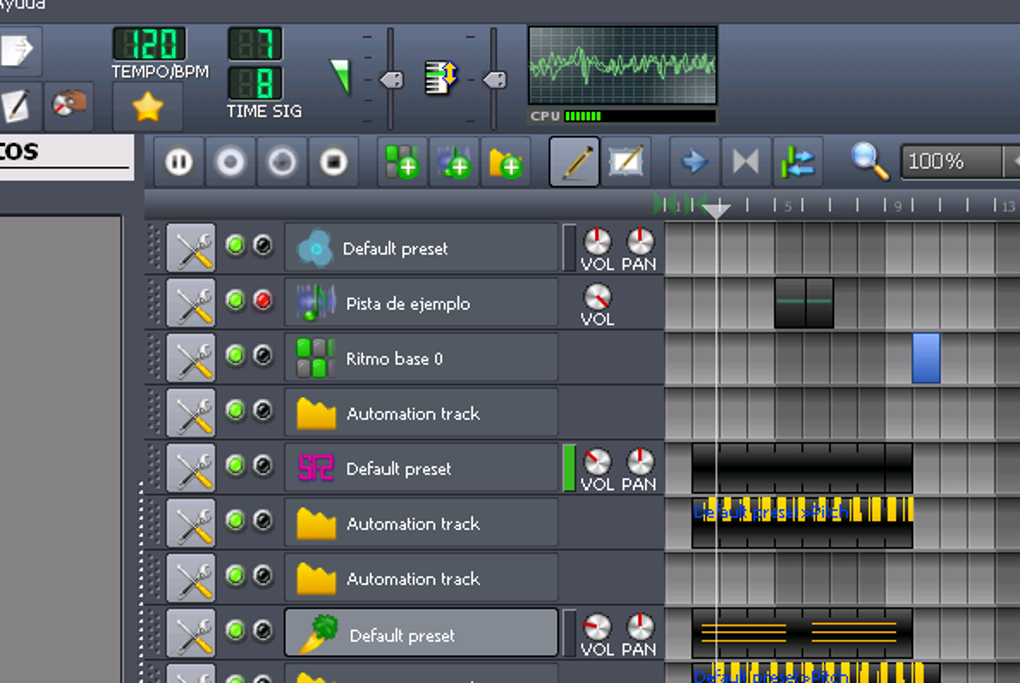Viewport: 1020px width, 683px height.
Task: Click the tempo display showing 120
Action: 150,44
